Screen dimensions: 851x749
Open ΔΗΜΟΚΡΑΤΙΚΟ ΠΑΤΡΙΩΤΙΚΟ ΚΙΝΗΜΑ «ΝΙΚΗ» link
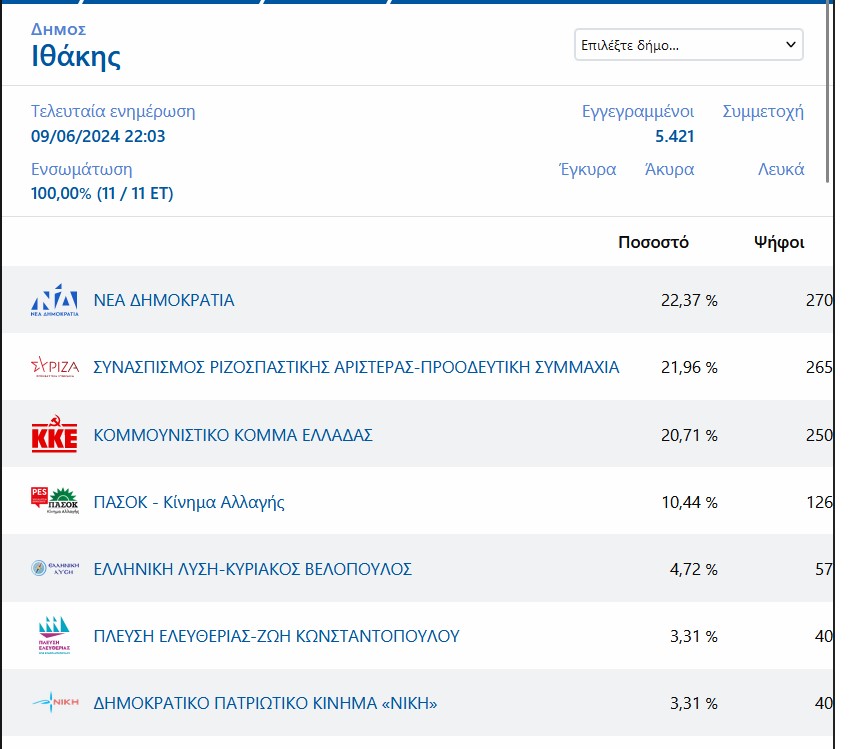265,703
